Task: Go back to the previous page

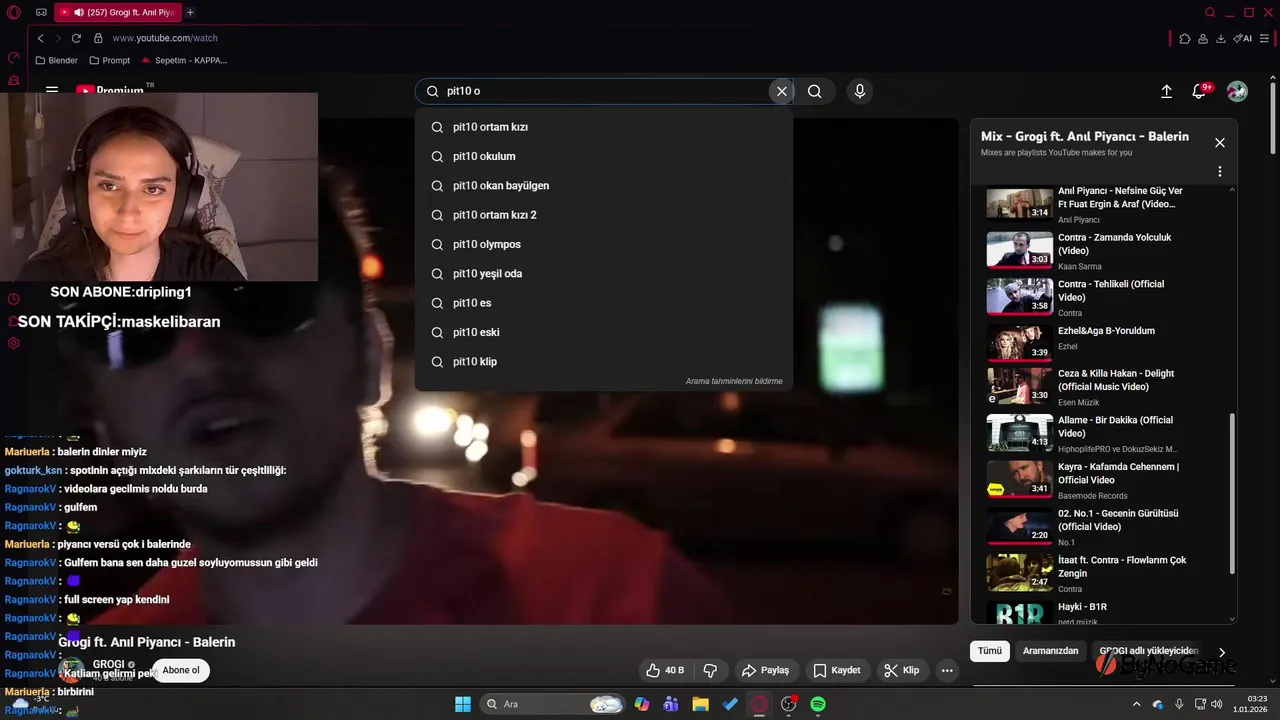Action: click(40, 38)
